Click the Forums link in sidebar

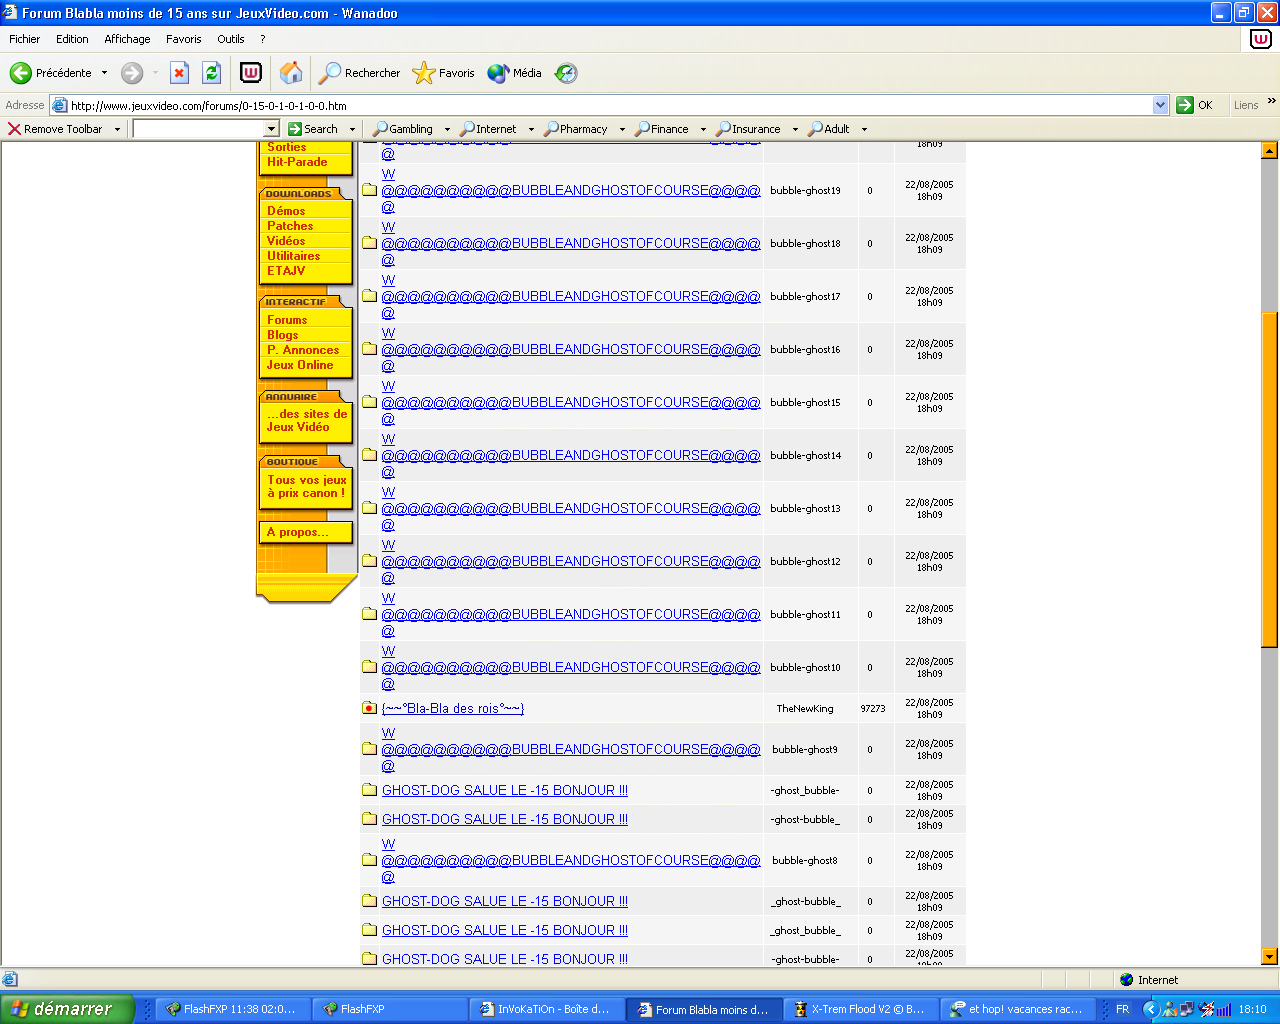click(x=287, y=320)
